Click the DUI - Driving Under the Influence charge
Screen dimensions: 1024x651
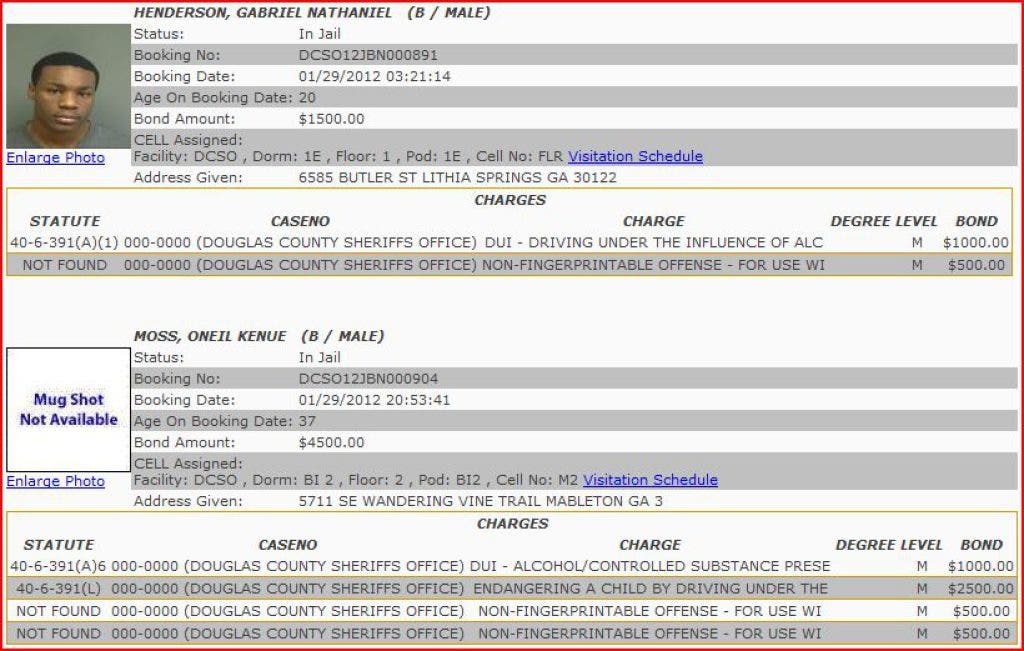point(653,243)
